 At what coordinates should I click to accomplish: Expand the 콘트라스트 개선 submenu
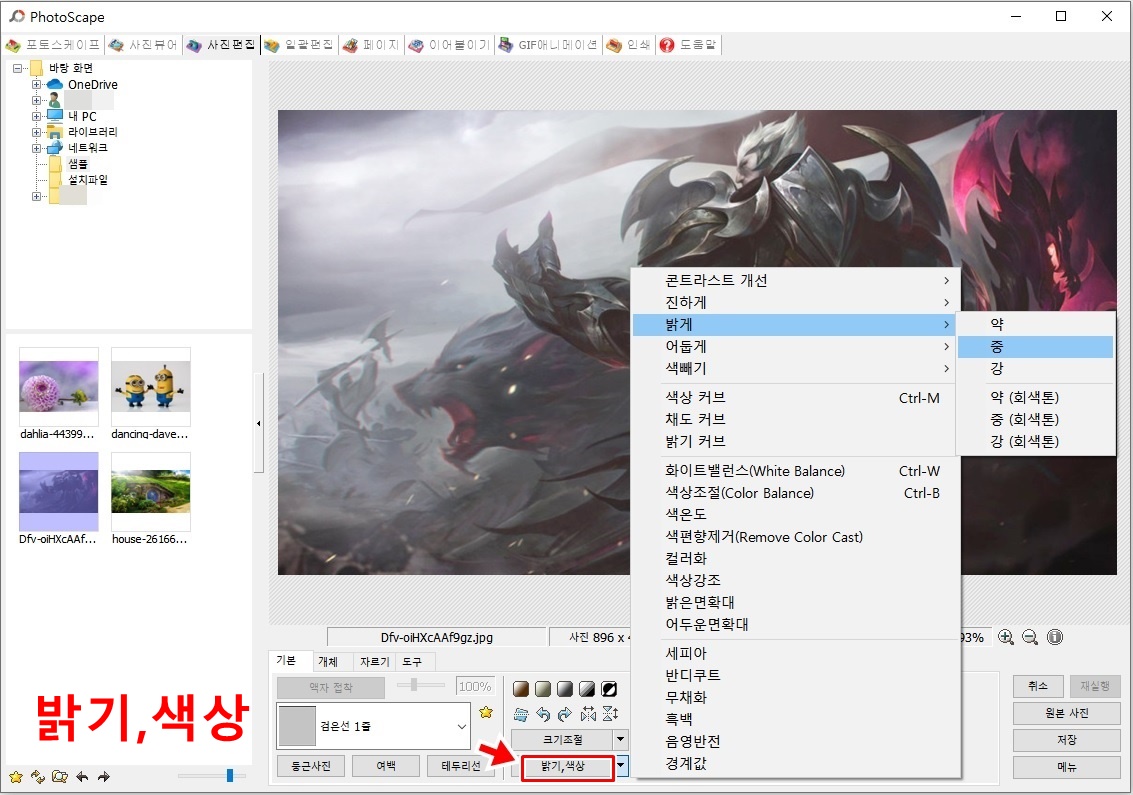tap(796, 280)
